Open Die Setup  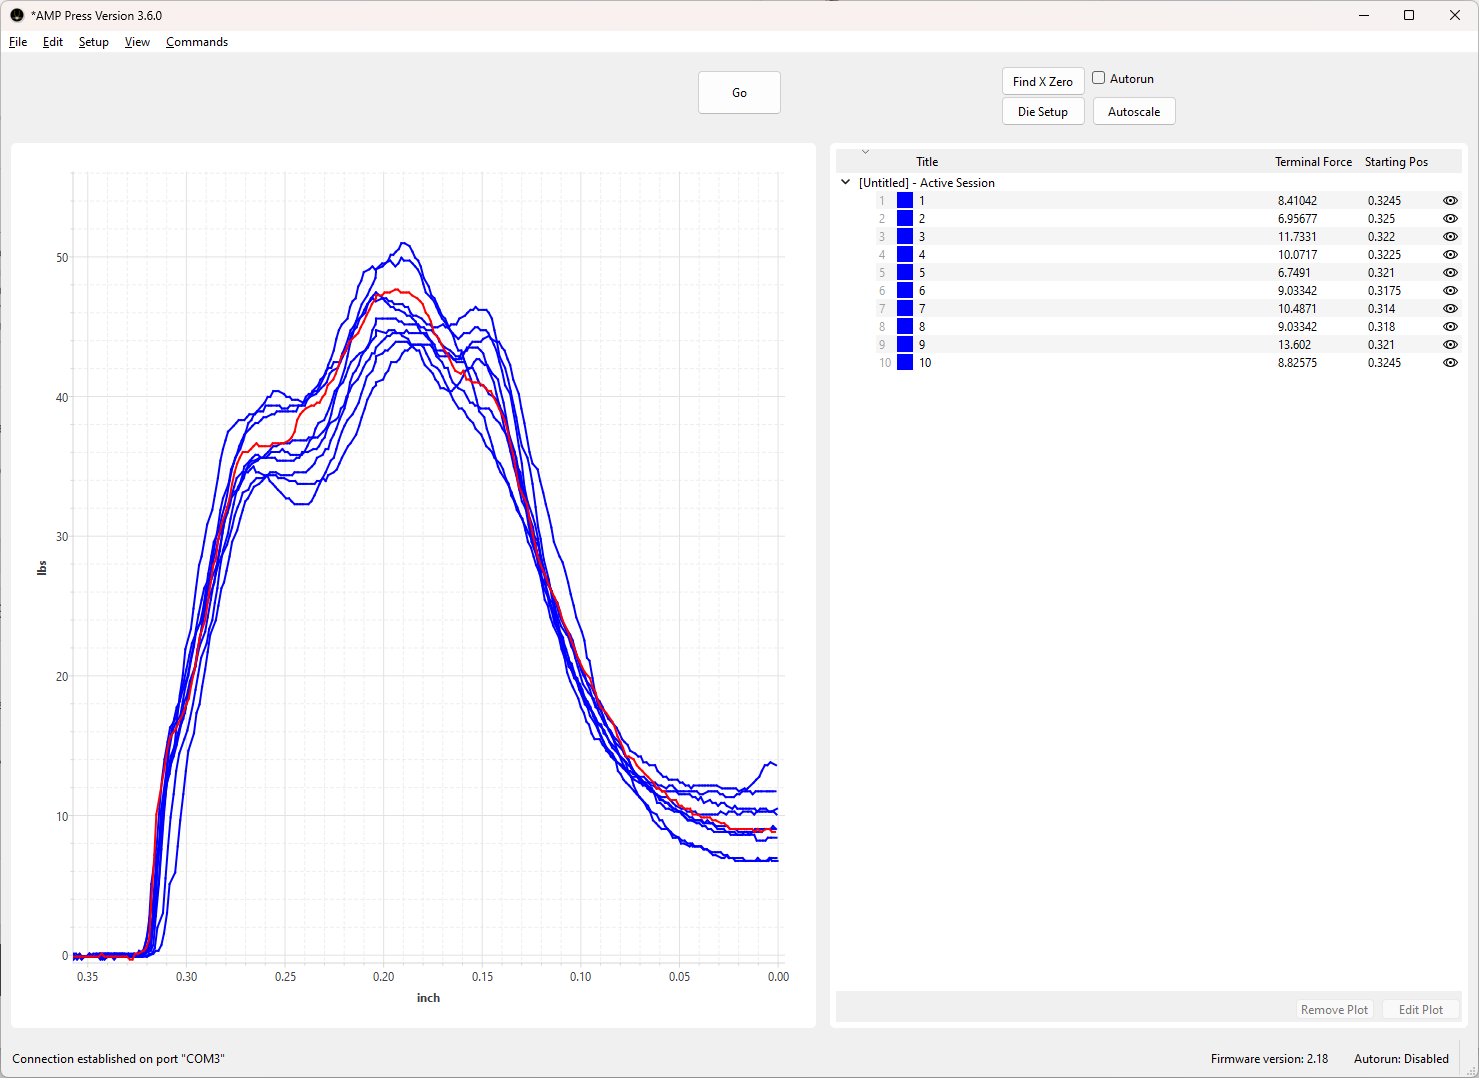pos(1043,112)
